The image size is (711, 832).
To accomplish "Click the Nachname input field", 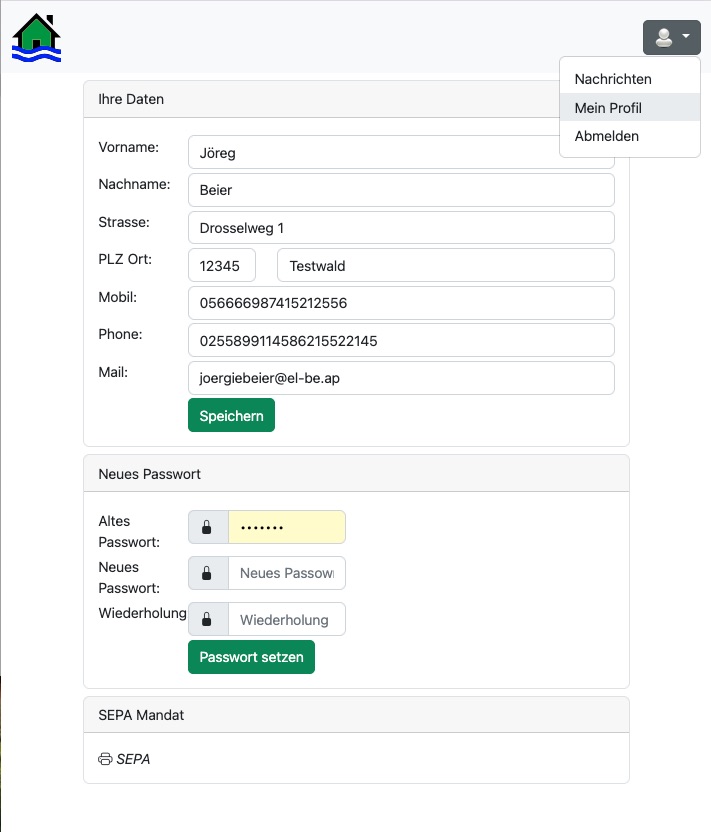I will [400, 190].
